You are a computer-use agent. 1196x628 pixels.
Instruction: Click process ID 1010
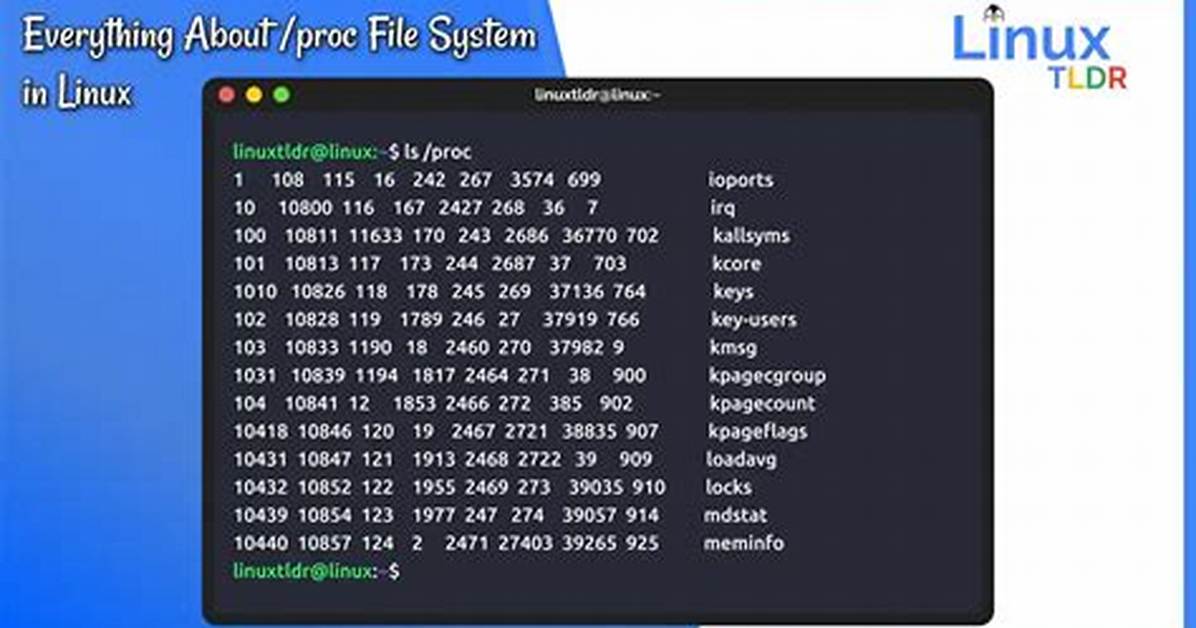(256, 291)
